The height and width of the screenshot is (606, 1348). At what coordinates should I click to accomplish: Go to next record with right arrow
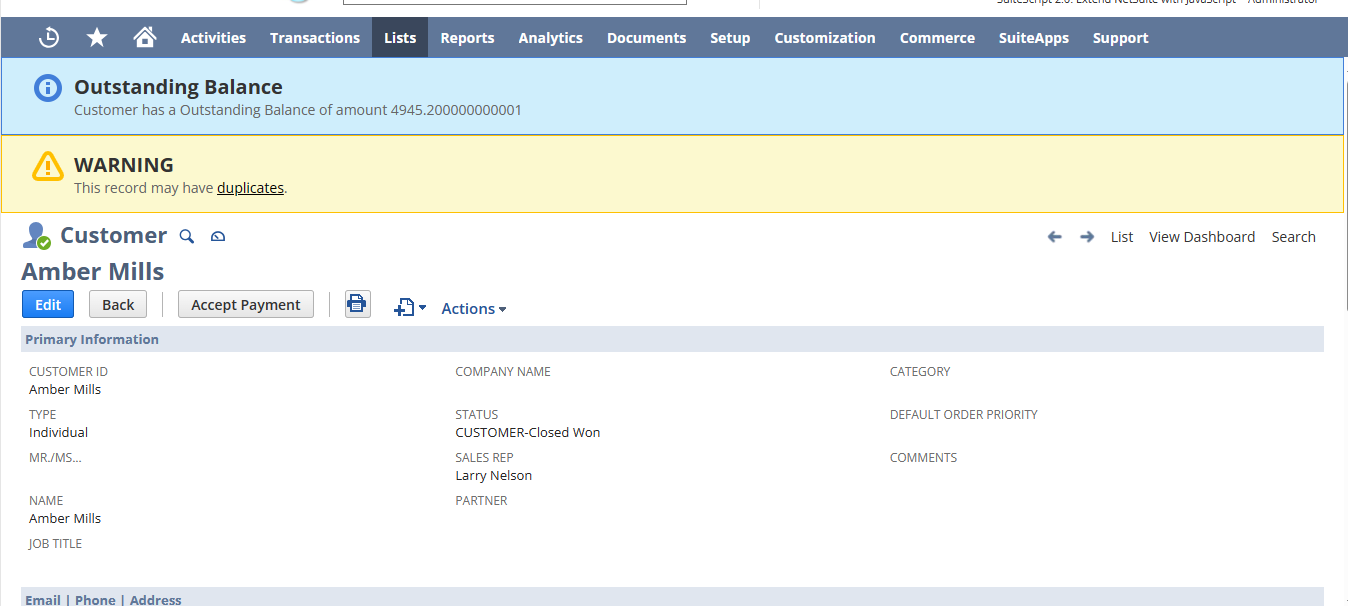1087,237
